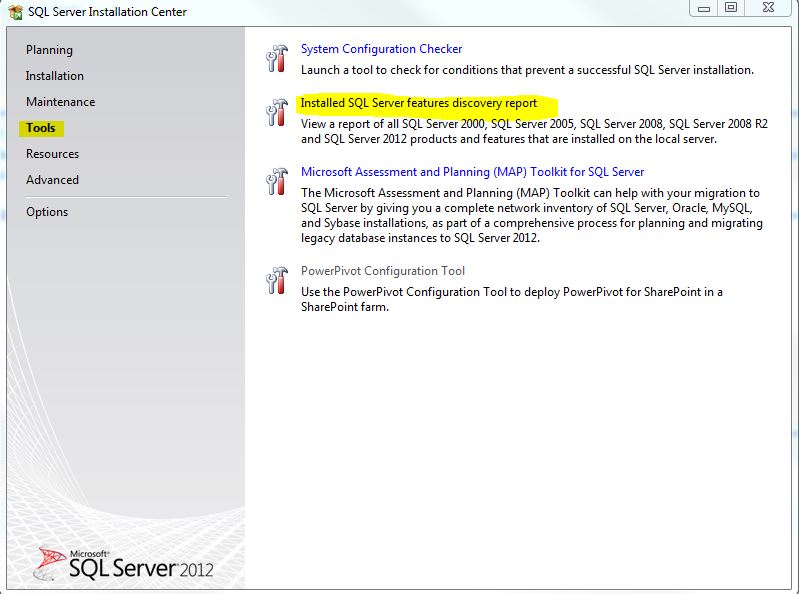Click the PowerPivot Configuration Tool icon
Viewport: 799px width, 594px height.
click(277, 280)
